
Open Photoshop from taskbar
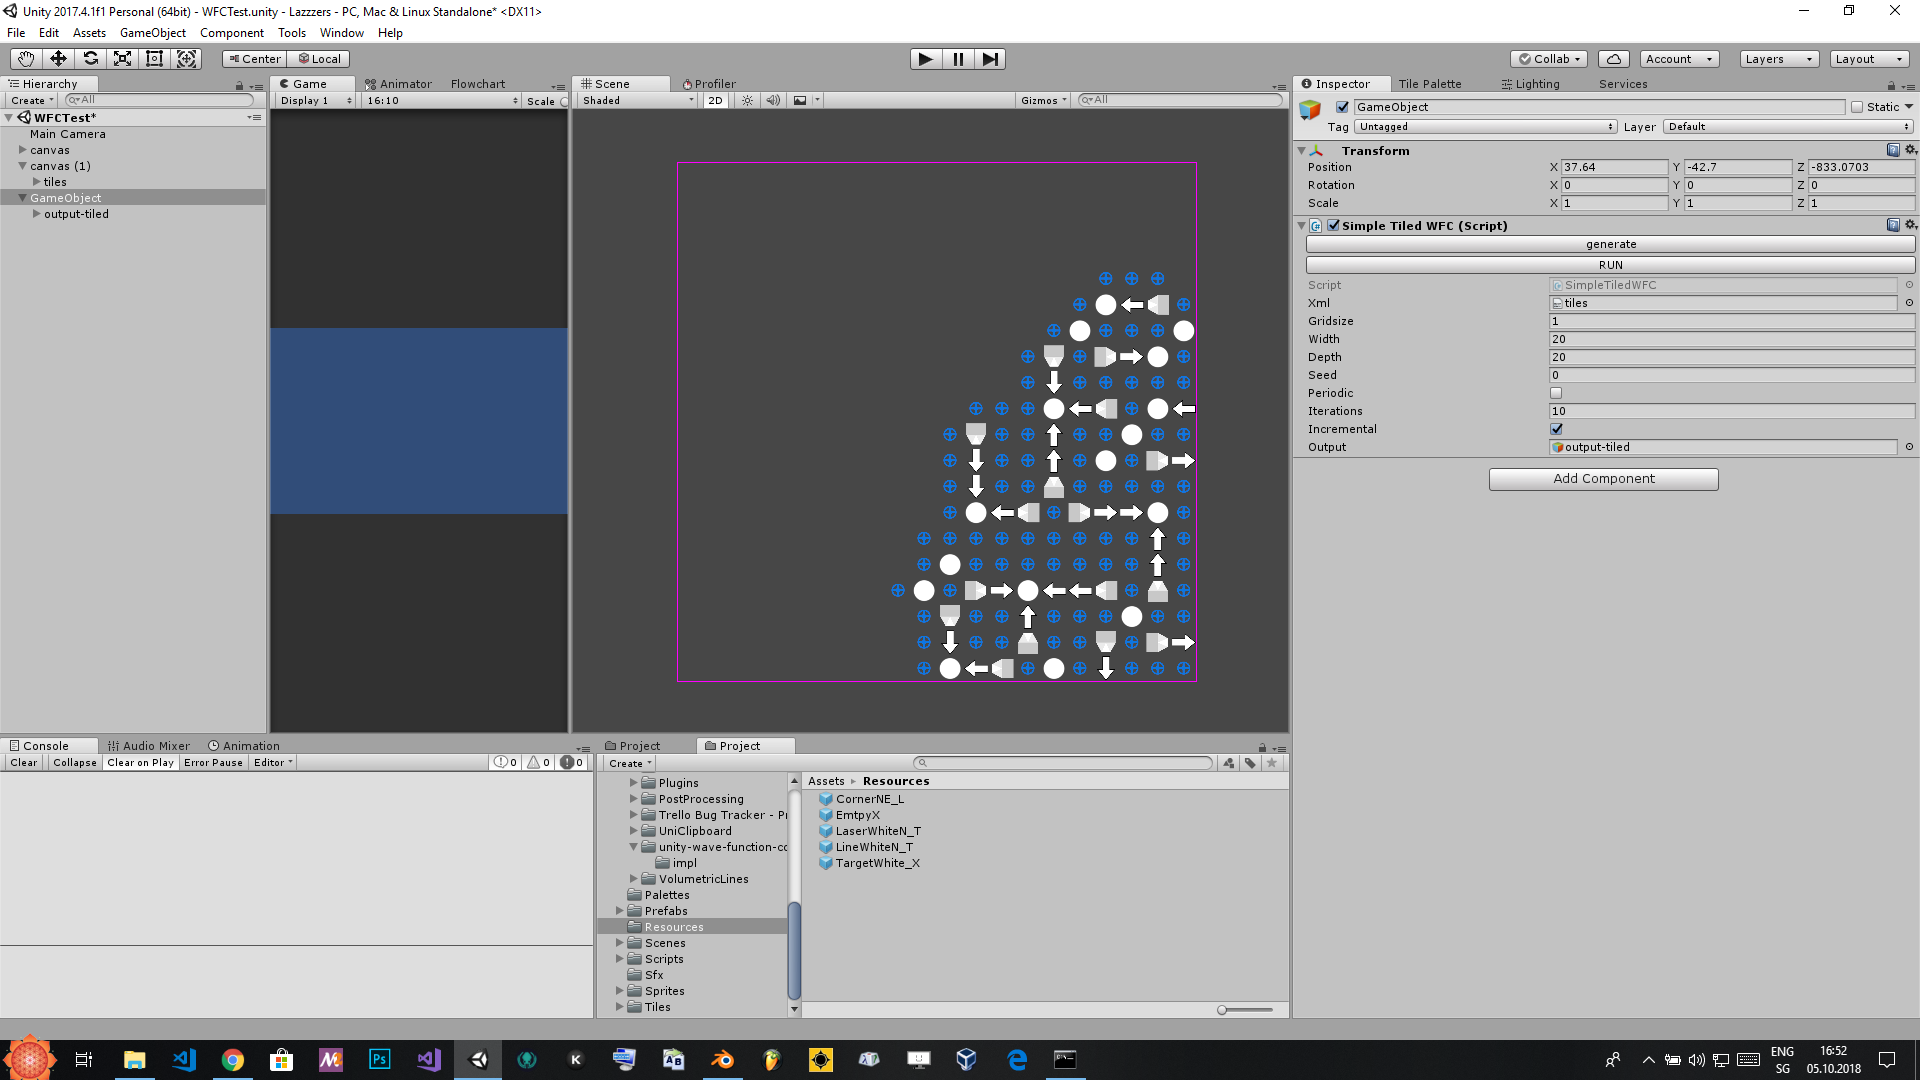[x=379, y=1060]
